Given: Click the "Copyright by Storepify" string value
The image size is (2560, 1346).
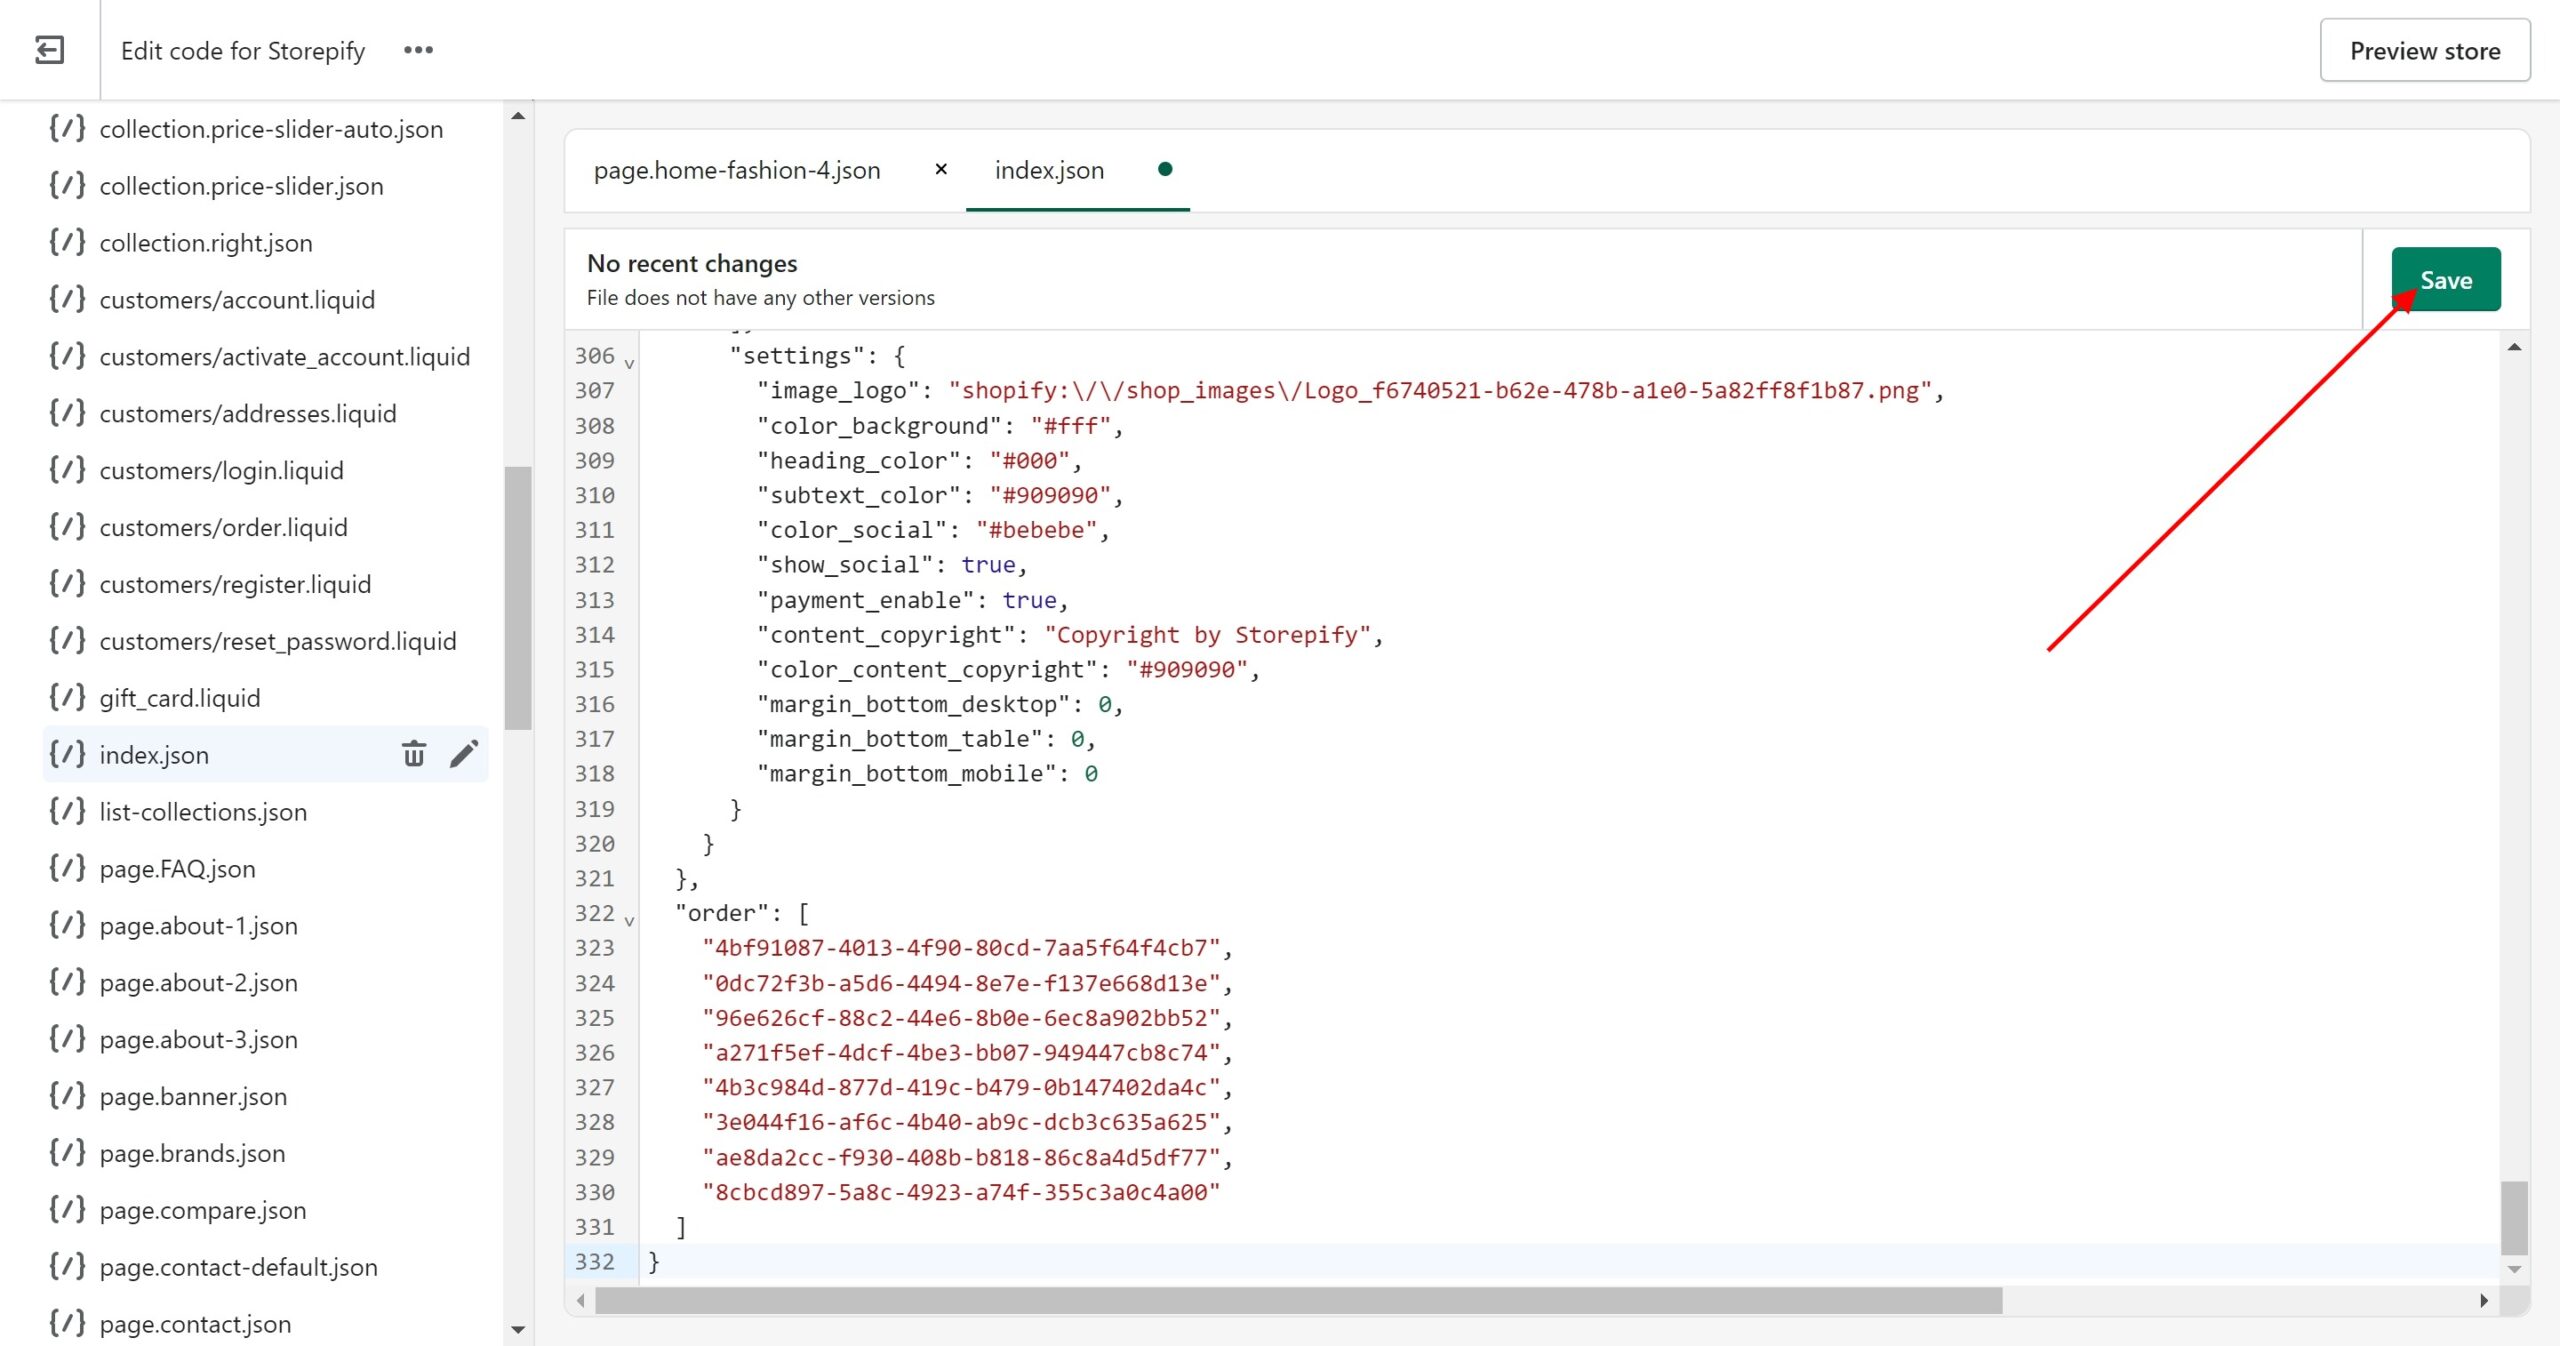Looking at the screenshot, I should point(1207,635).
